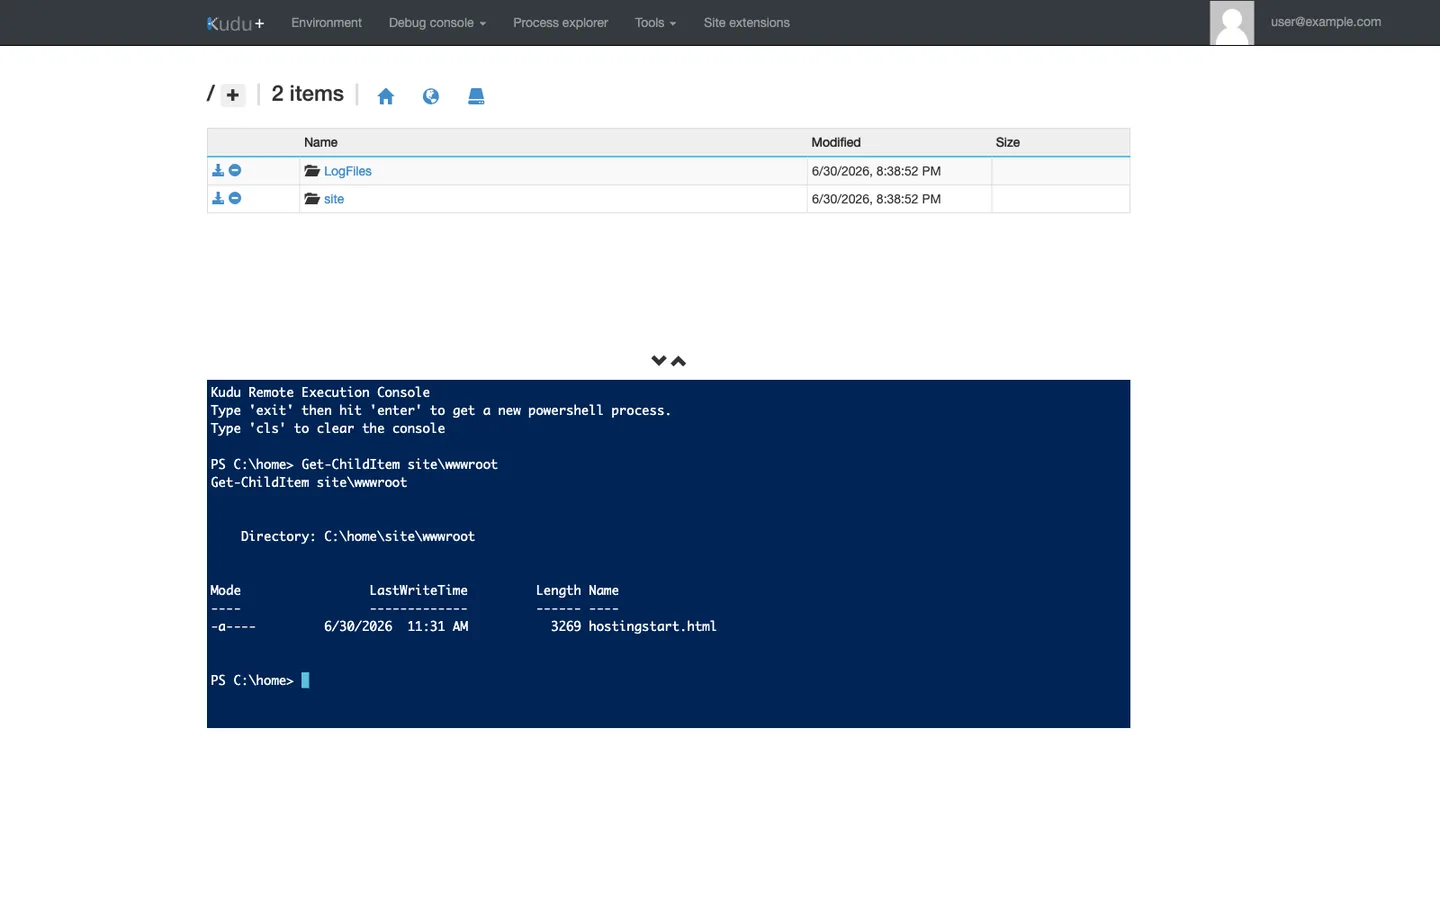Image resolution: width=1440 pixels, height=900 pixels.
Task: Click LogFiles modified date cell
Action: pyautogui.click(x=898, y=171)
